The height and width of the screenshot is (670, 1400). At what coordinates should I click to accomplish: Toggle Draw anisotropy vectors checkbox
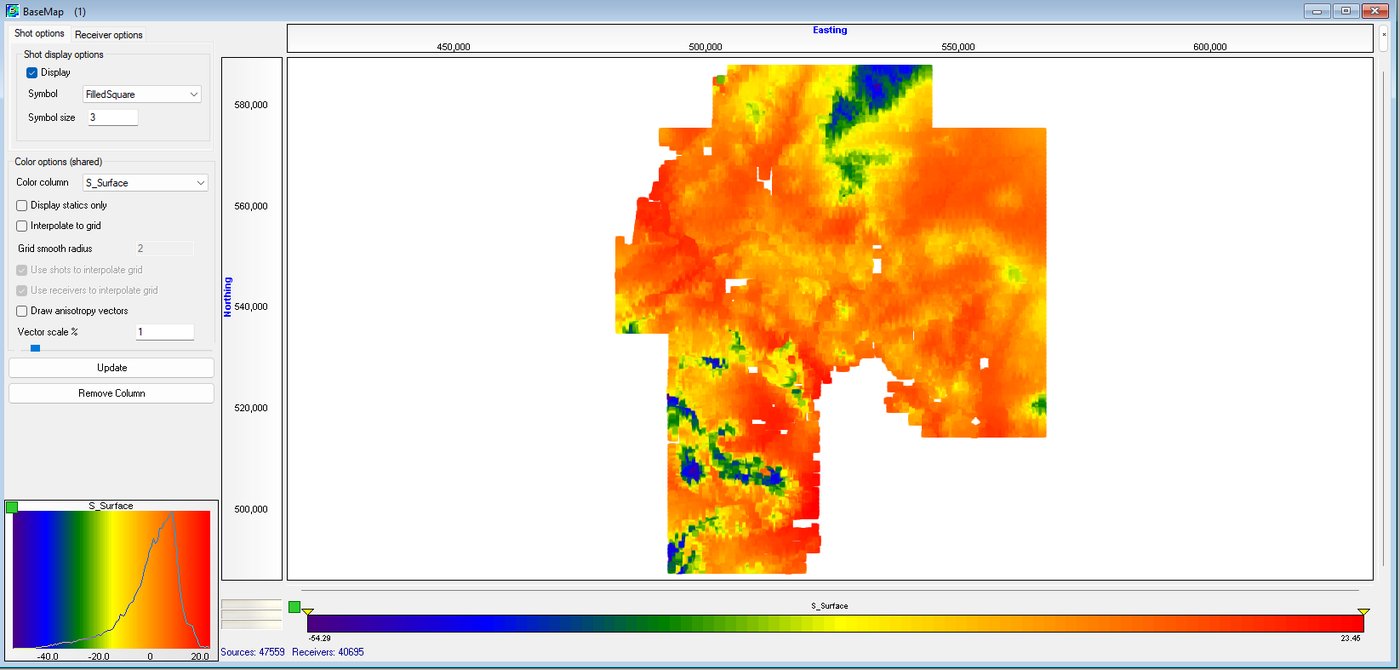pyautogui.click(x=22, y=311)
